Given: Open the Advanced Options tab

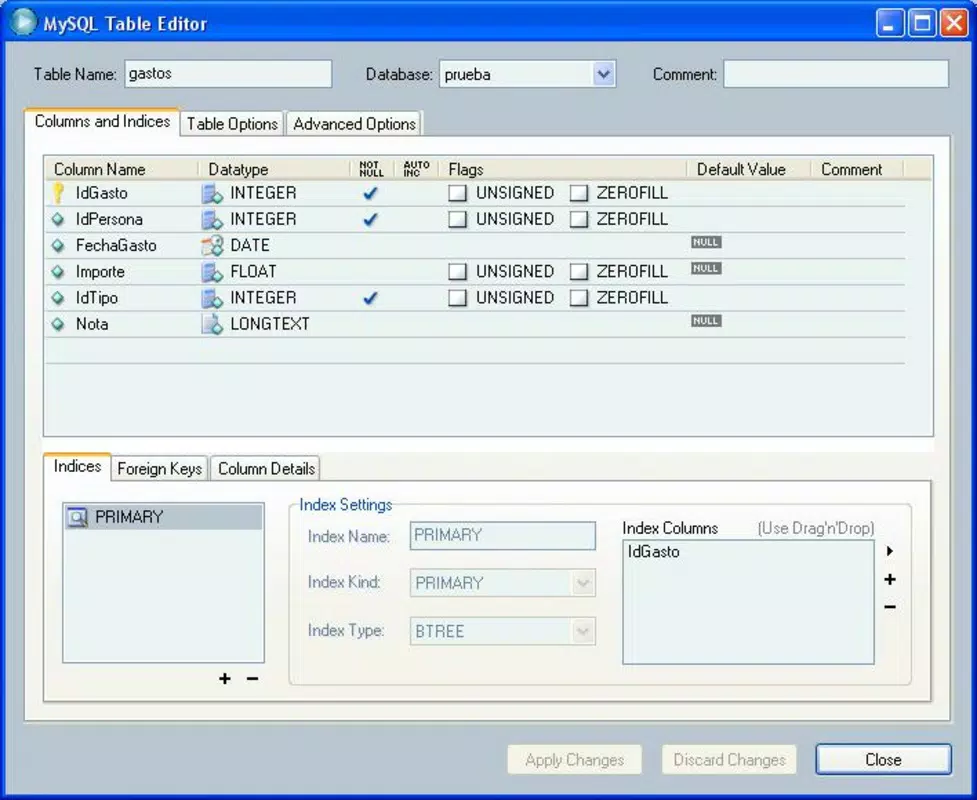Looking at the screenshot, I should tap(354, 124).
